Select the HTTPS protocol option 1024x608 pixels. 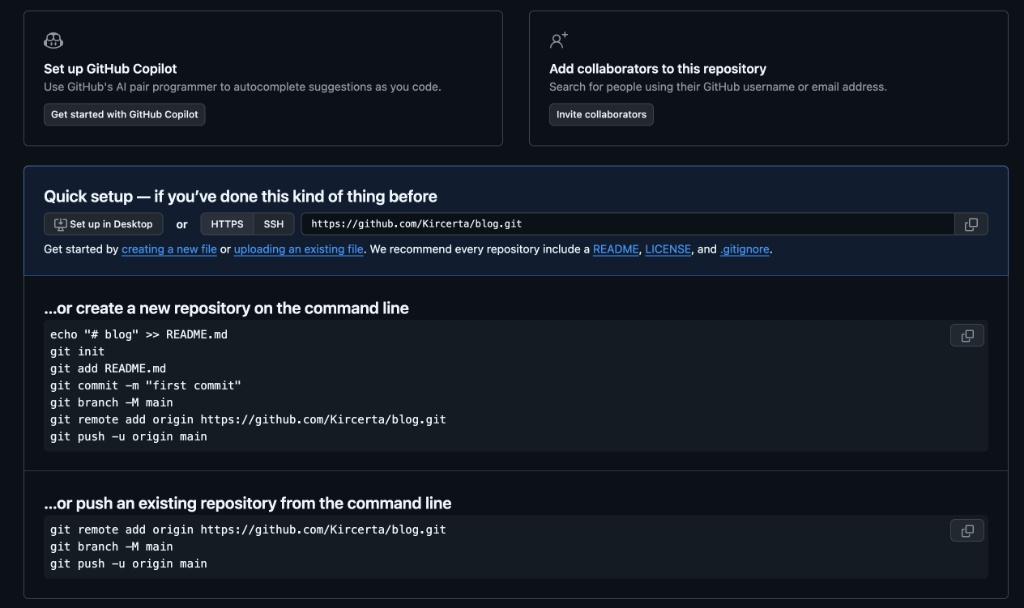227,224
